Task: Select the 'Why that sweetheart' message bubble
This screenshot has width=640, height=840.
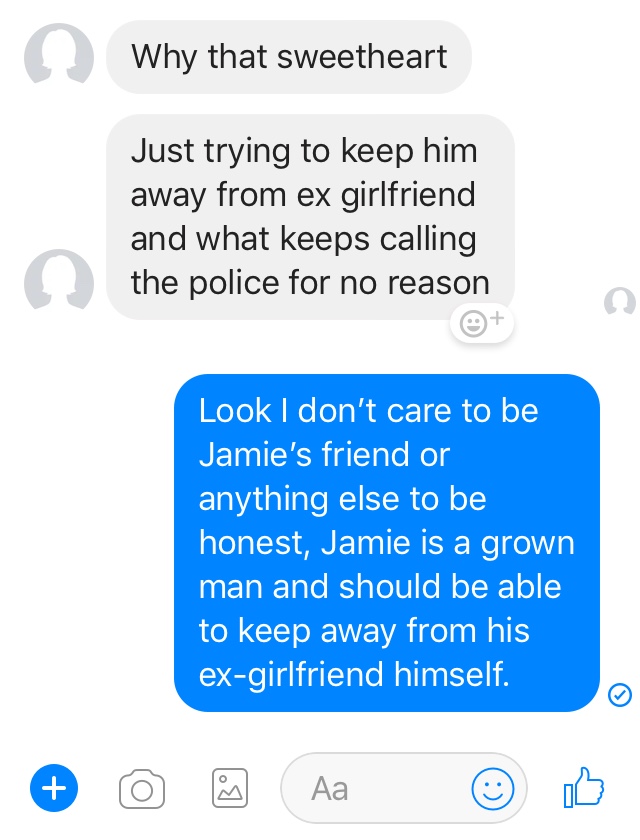Action: (x=289, y=57)
